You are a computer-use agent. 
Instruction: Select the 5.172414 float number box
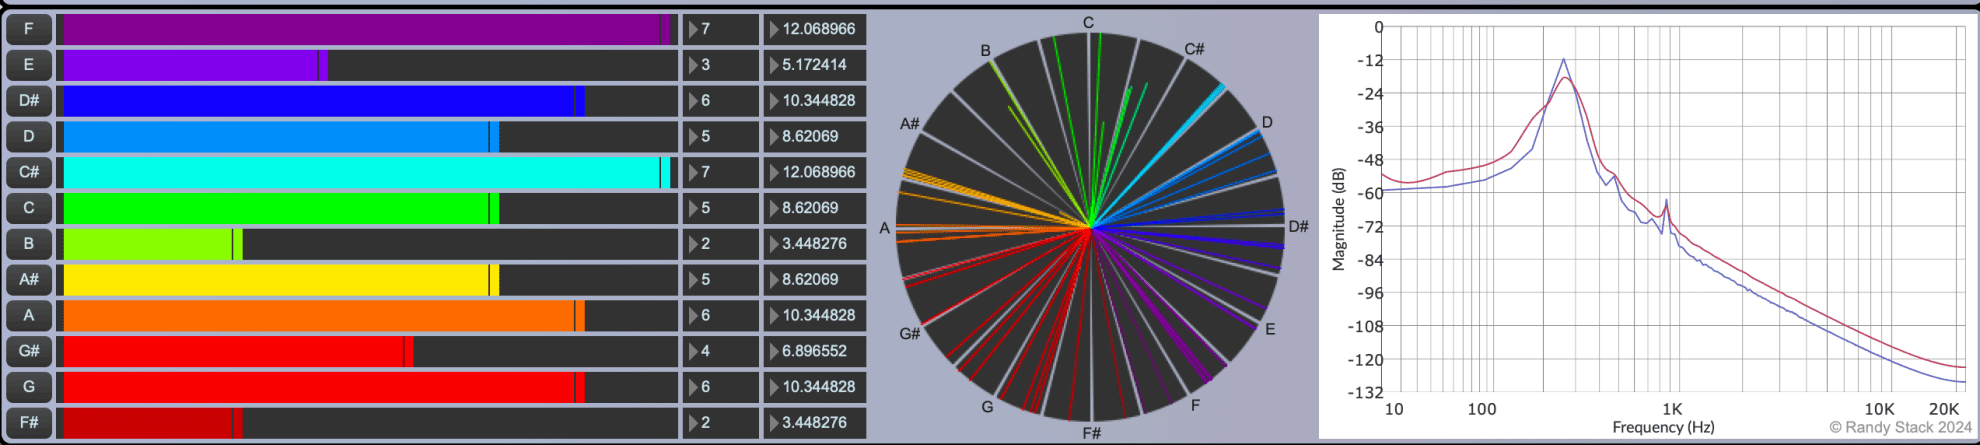point(815,65)
